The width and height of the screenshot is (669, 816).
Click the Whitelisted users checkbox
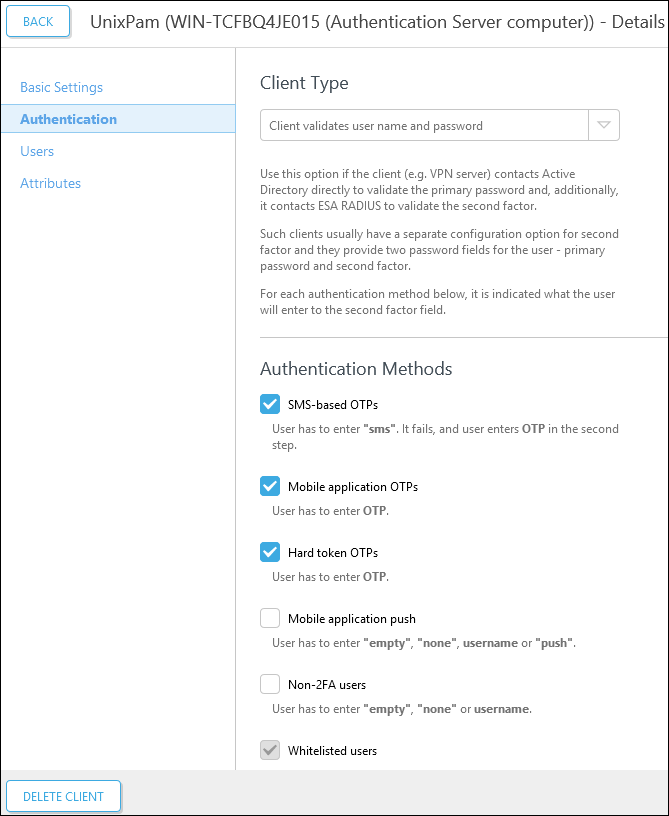(x=270, y=750)
